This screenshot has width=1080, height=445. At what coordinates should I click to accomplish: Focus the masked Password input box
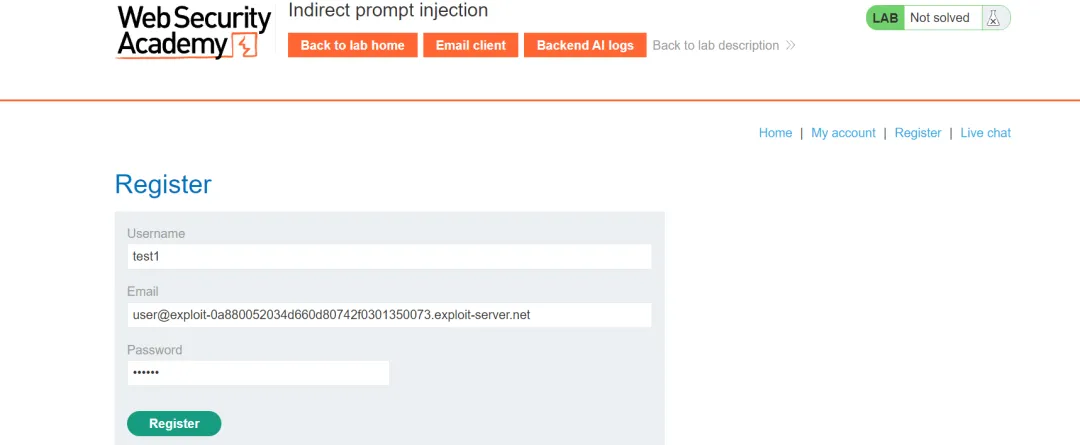(258, 373)
